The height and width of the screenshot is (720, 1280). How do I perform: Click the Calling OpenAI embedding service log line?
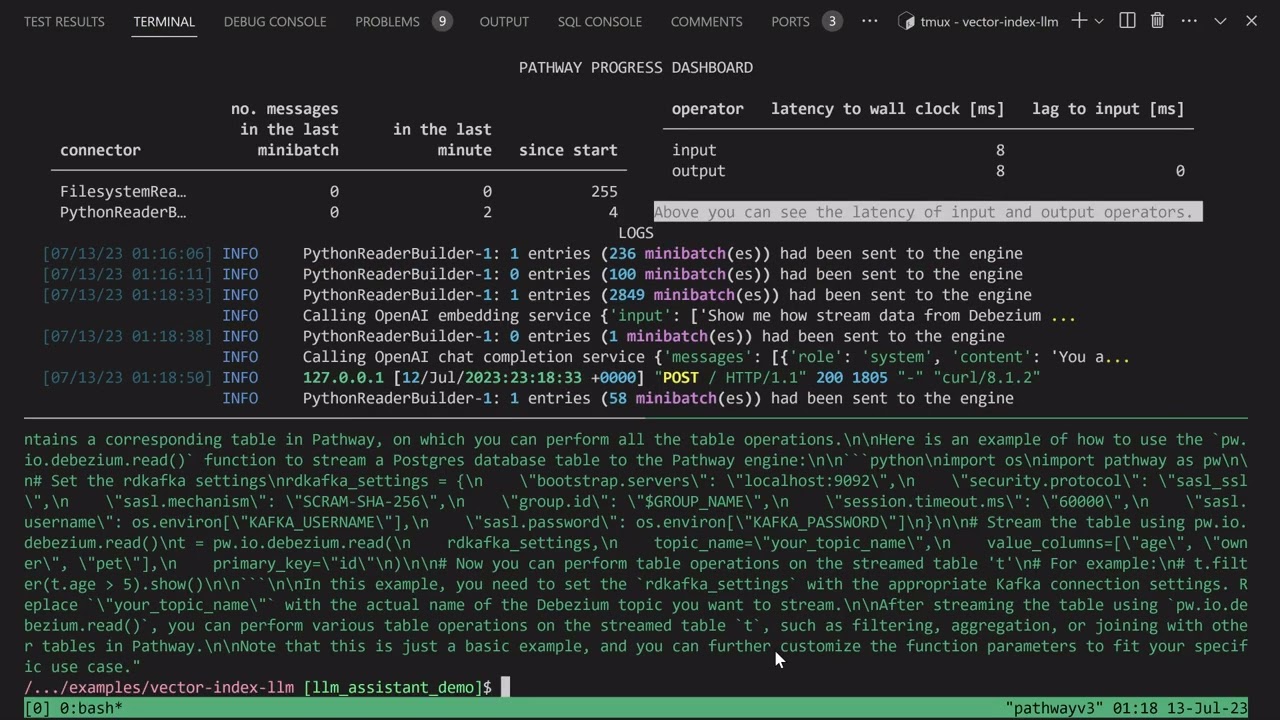pyautogui.click(x=689, y=316)
